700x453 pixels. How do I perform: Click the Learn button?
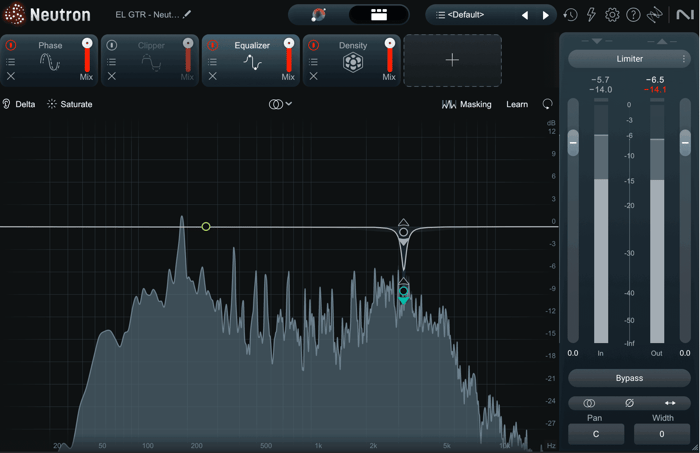(x=517, y=104)
